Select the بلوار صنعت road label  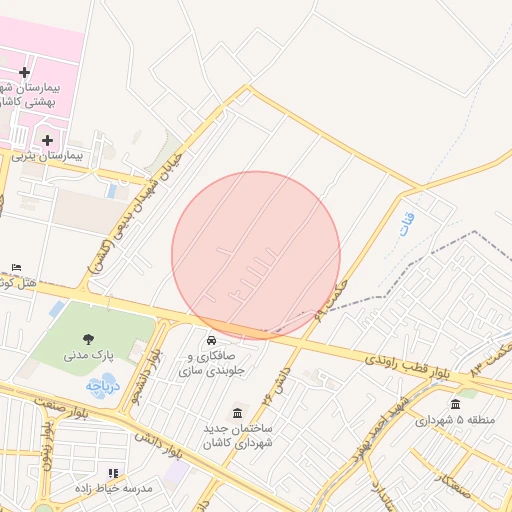[62, 408]
